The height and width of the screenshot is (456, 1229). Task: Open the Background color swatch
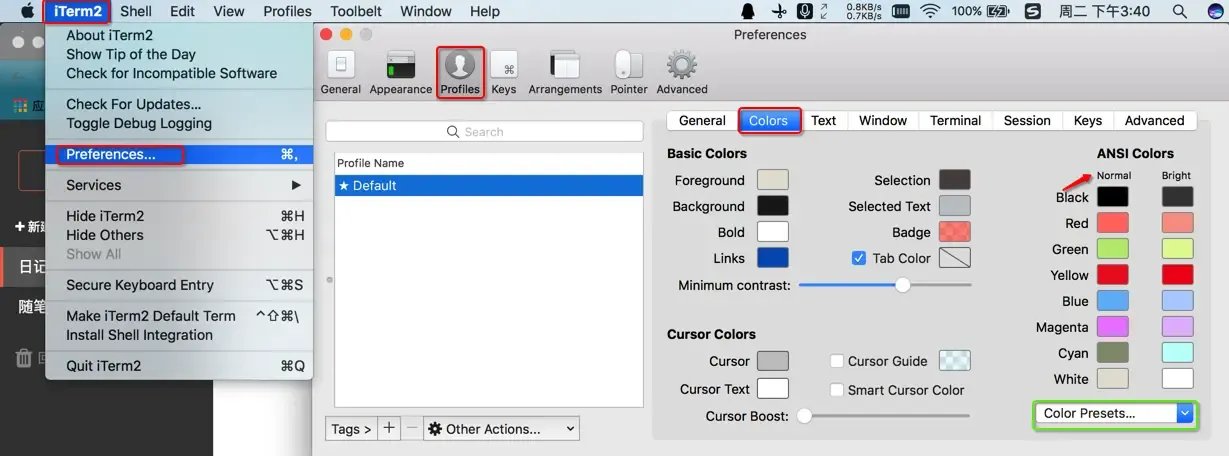click(x=773, y=206)
